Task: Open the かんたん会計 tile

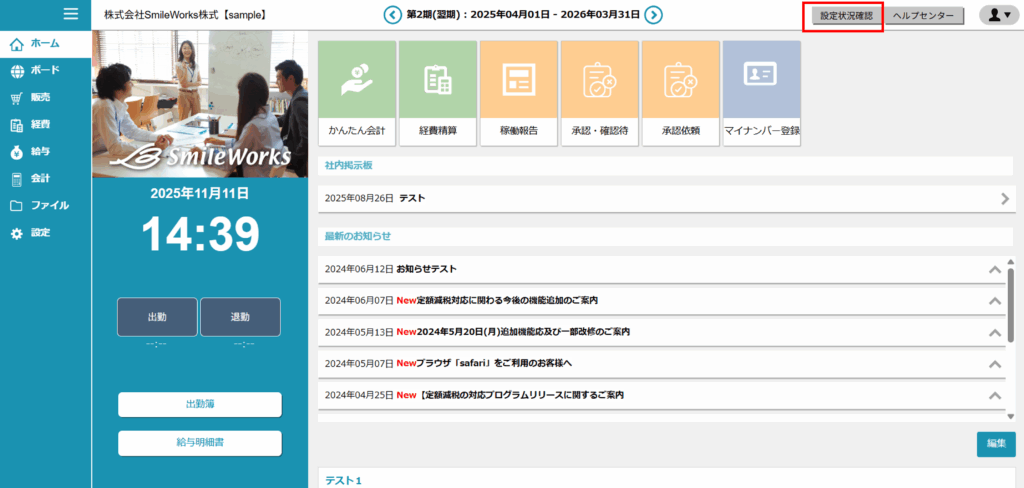Action: (x=357, y=93)
